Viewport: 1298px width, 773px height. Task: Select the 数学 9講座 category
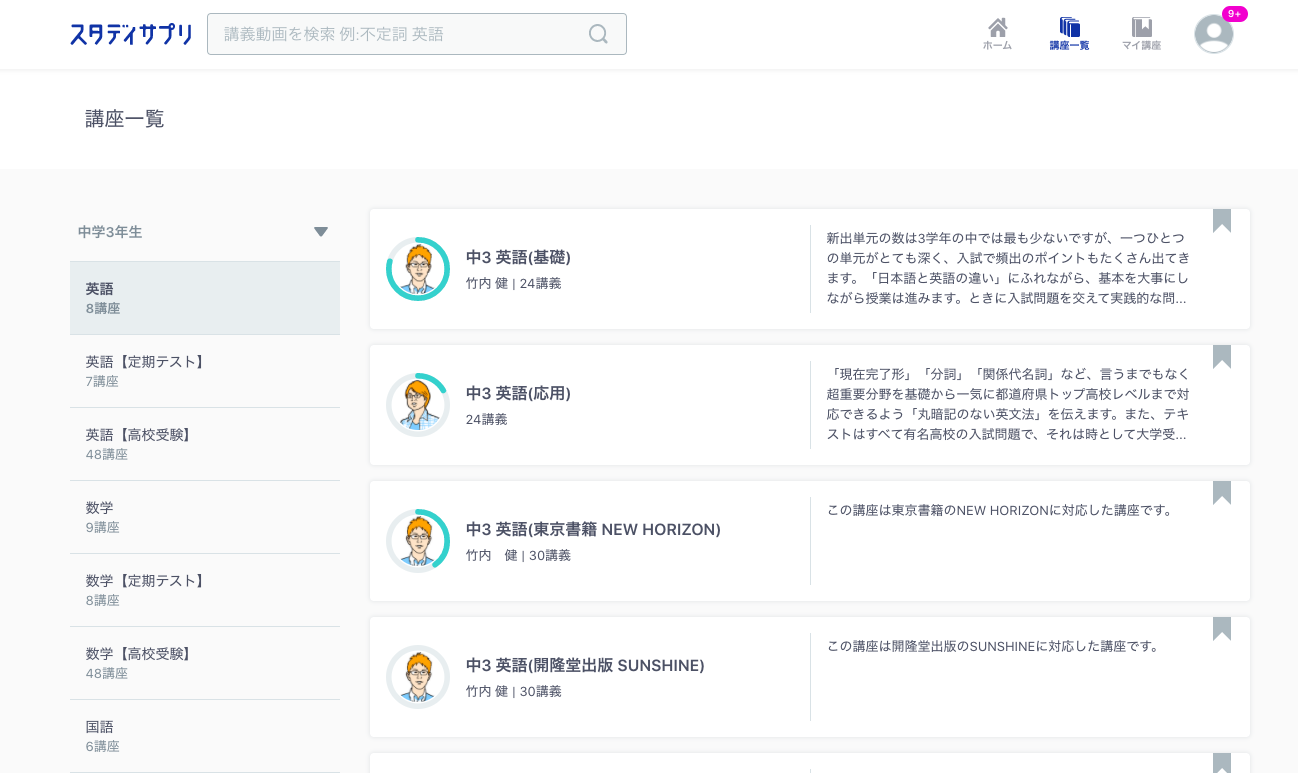[205, 517]
